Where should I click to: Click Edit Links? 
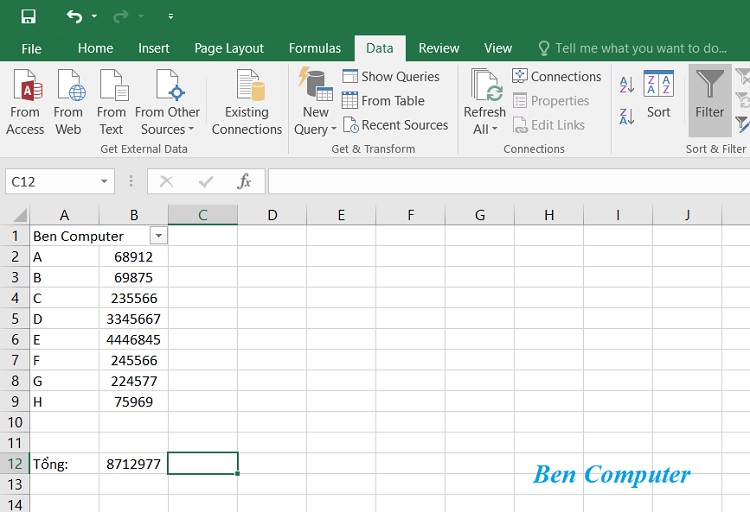click(549, 125)
